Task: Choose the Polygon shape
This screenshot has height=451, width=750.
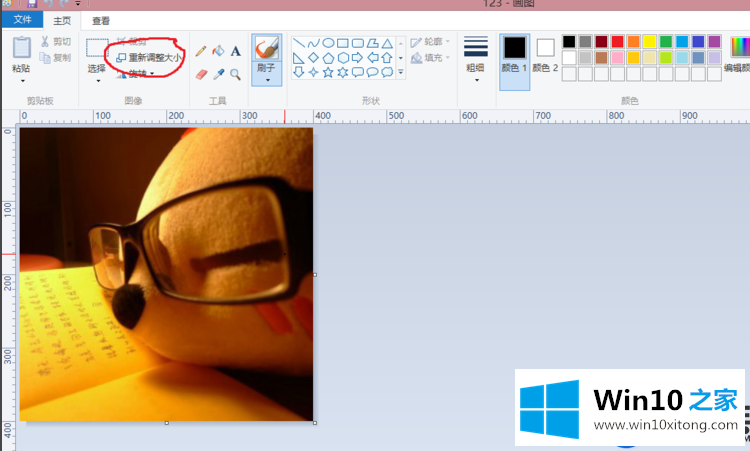Action: (372, 43)
